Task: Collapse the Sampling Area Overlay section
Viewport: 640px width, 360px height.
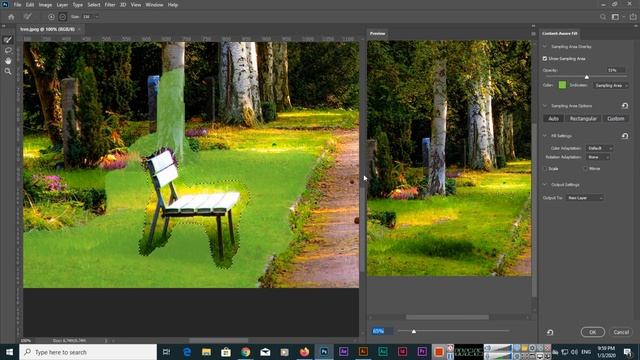Action: pyautogui.click(x=544, y=47)
